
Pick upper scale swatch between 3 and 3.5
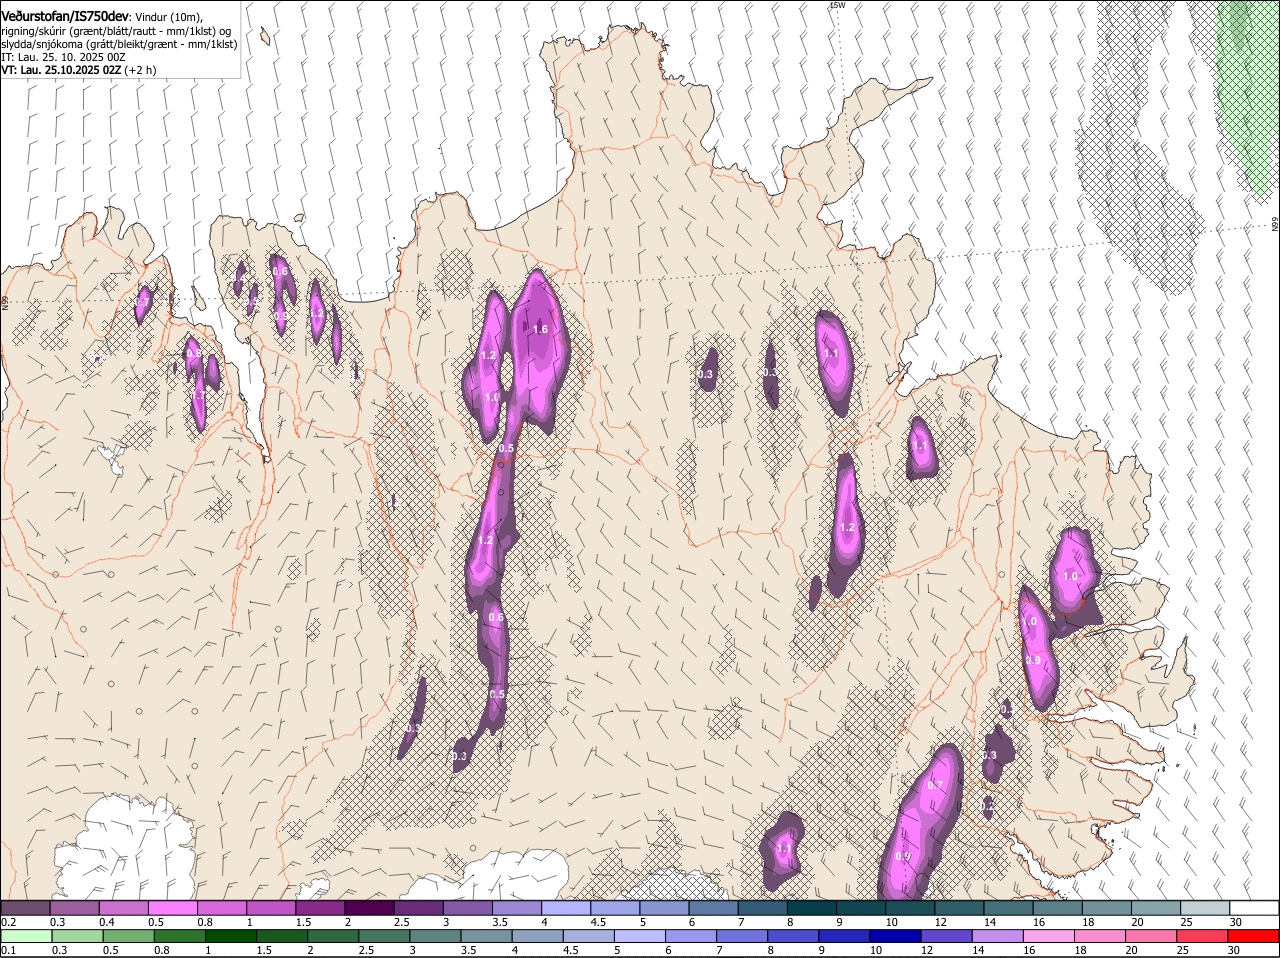click(x=467, y=907)
